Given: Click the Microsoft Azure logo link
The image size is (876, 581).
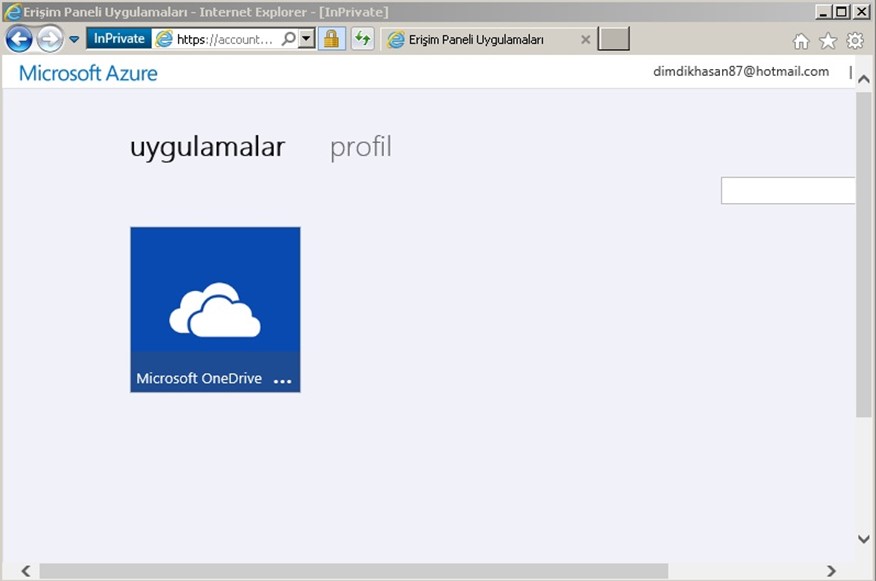Looking at the screenshot, I should 88,73.
